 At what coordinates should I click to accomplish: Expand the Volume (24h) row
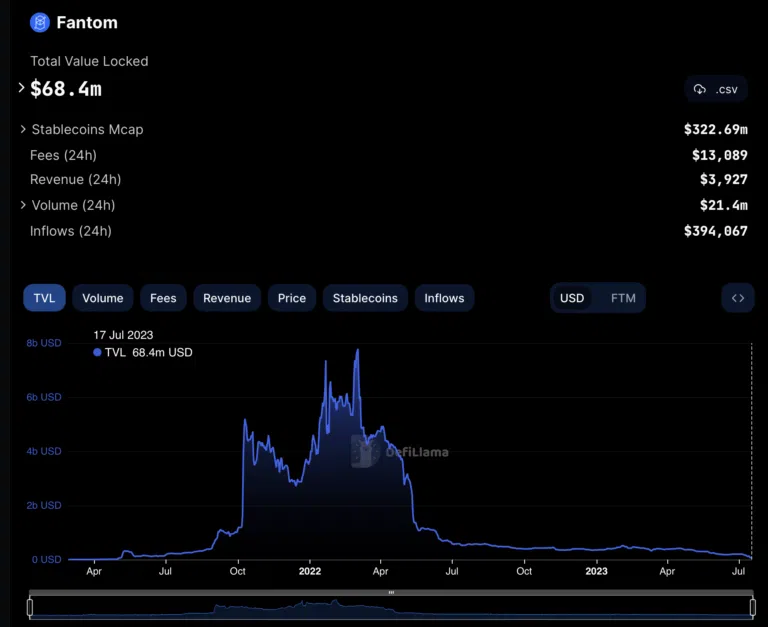click(23, 205)
